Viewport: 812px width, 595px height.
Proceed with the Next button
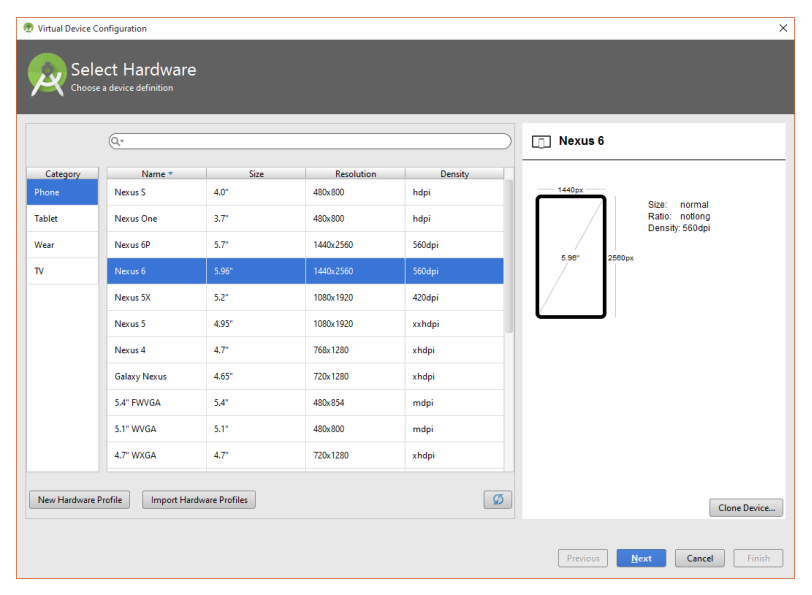641,558
